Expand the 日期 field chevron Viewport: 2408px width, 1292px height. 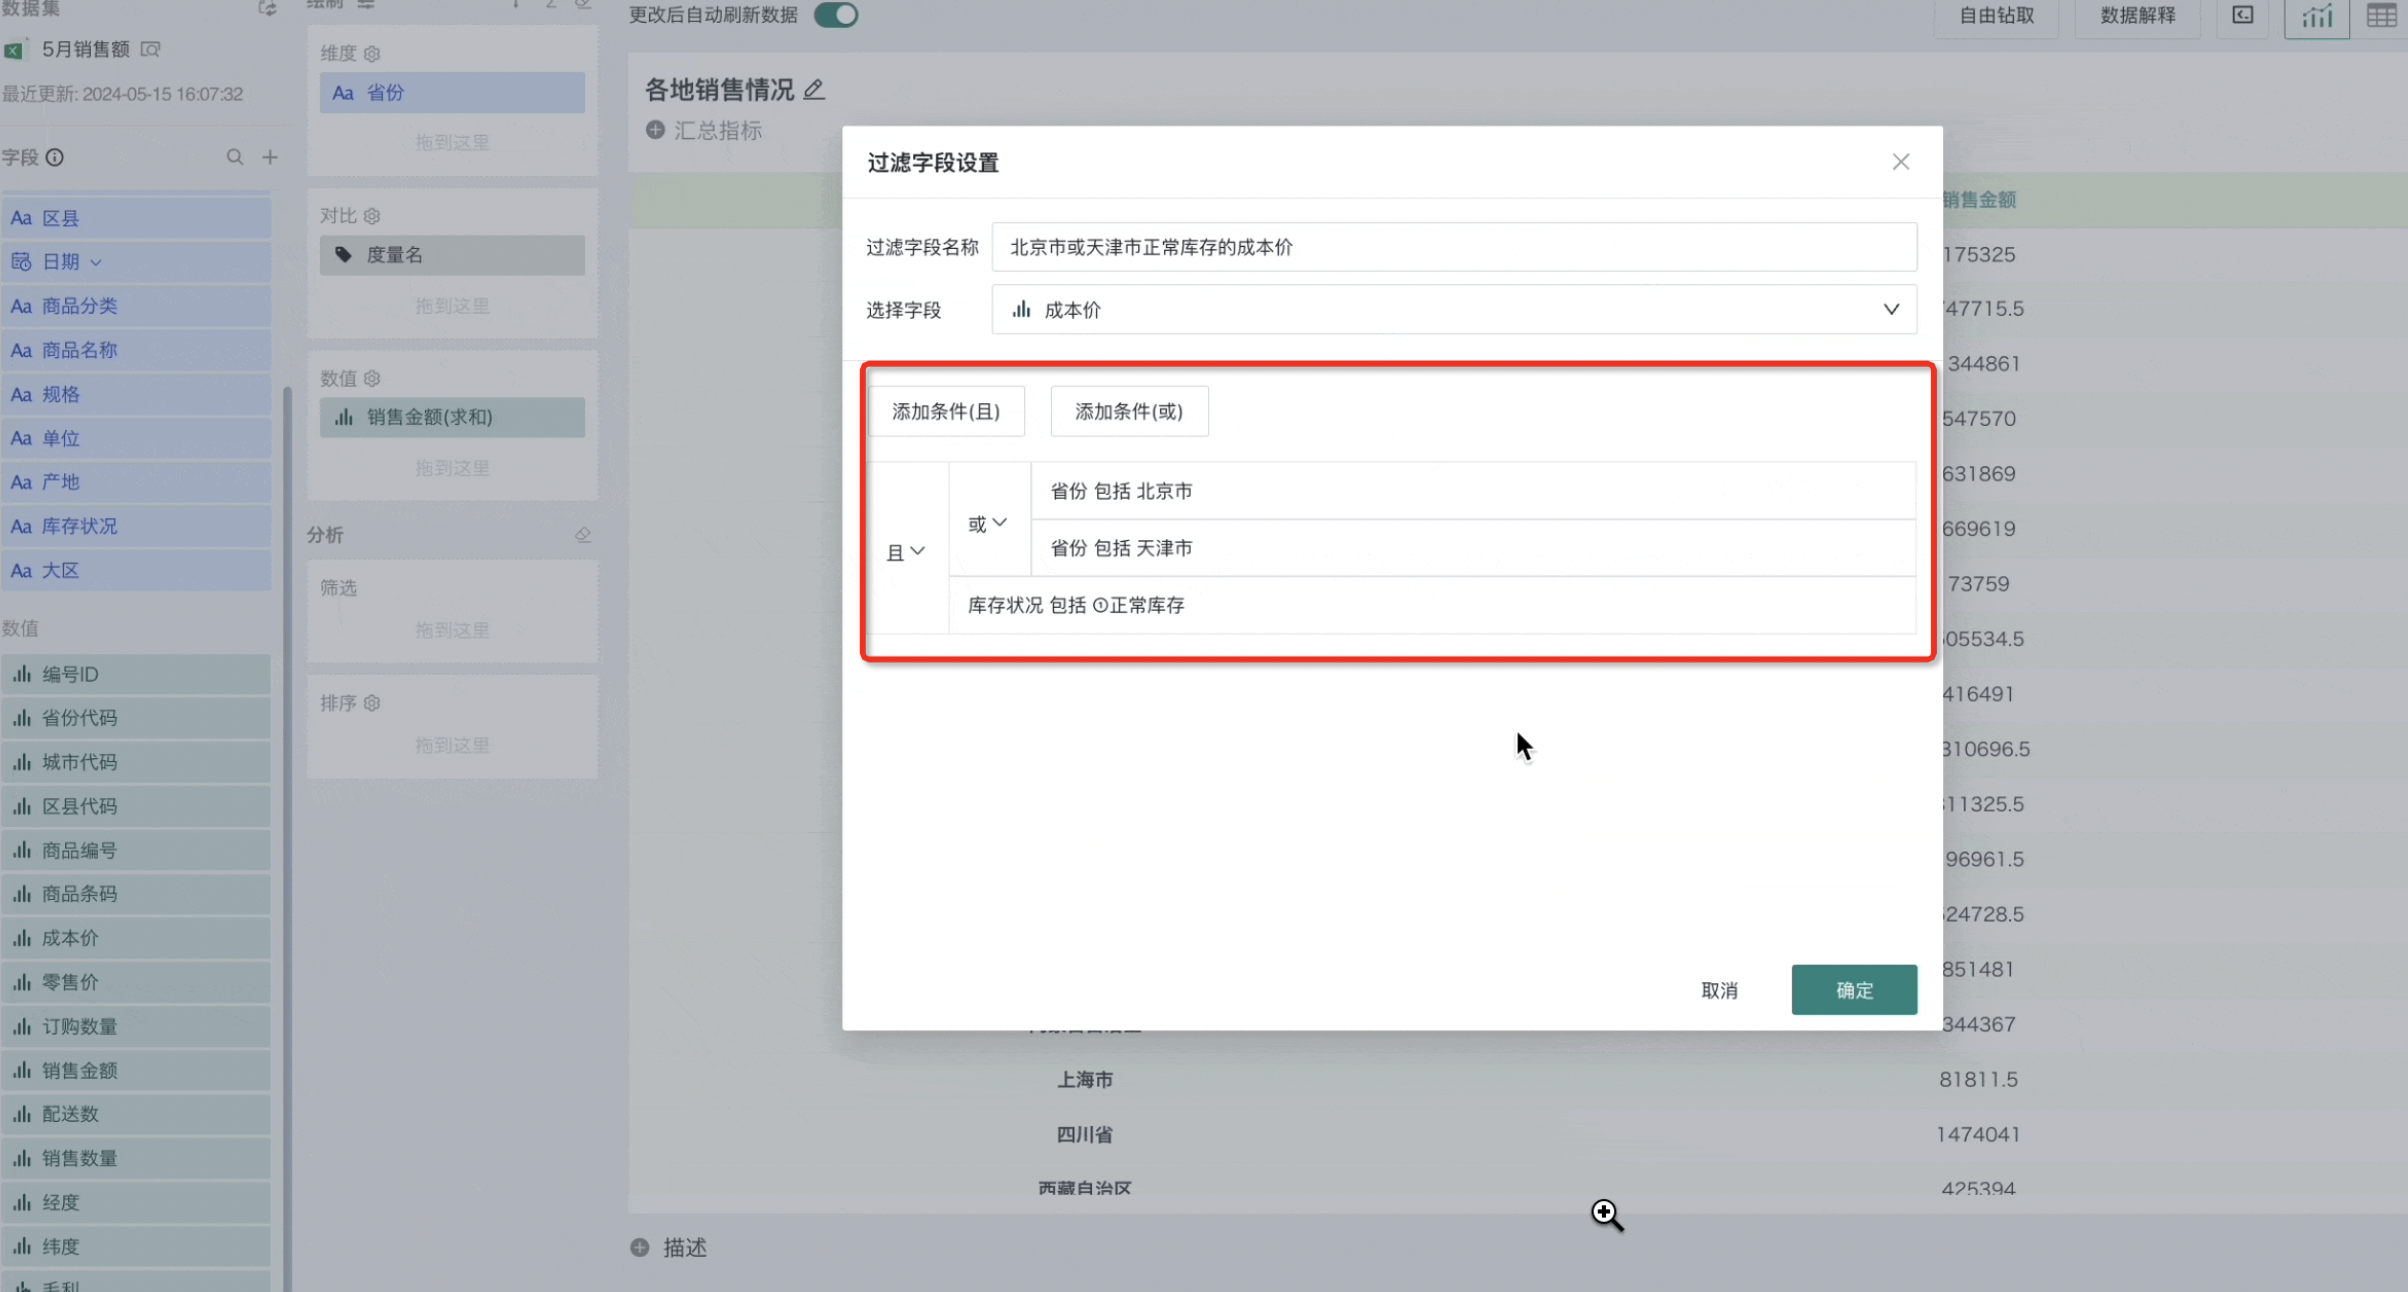click(96, 262)
